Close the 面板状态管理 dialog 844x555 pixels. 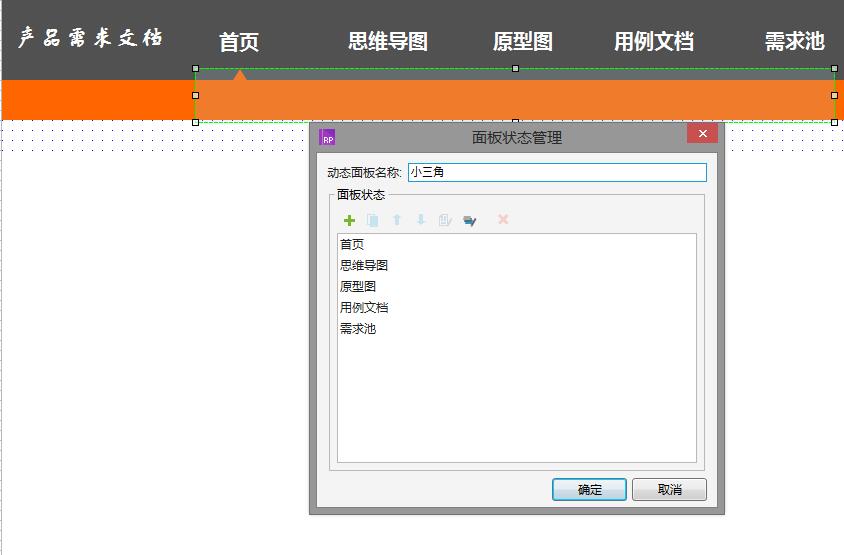(x=702, y=134)
